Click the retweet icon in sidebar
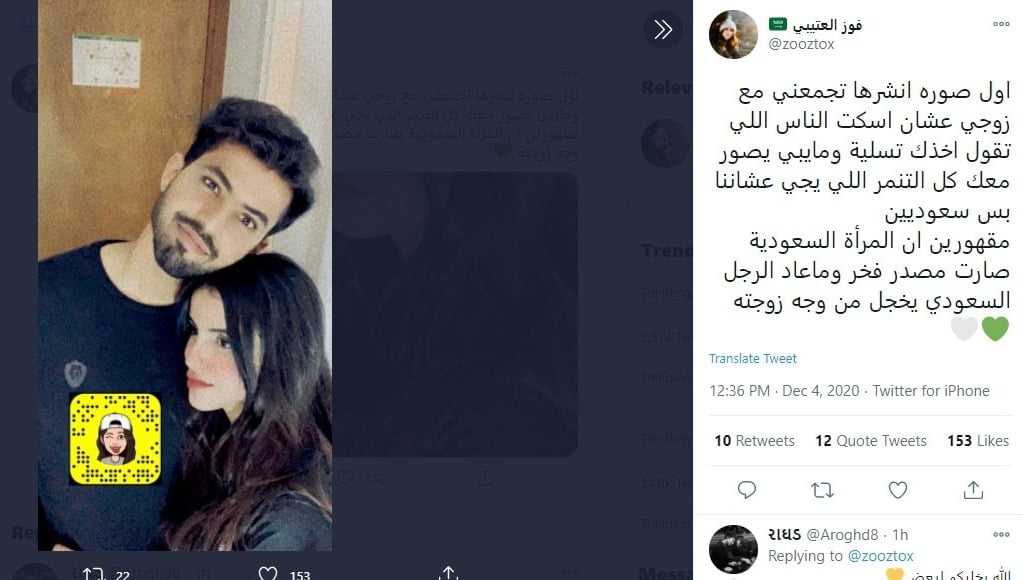Screen dimensions: 1023x580 pos(822,489)
